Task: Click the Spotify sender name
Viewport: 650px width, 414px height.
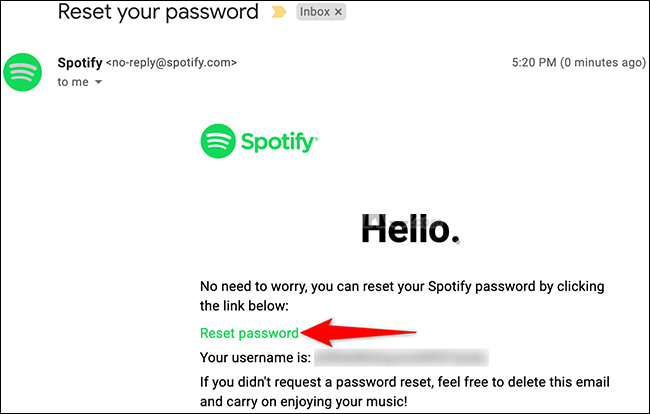Action: [x=80, y=63]
